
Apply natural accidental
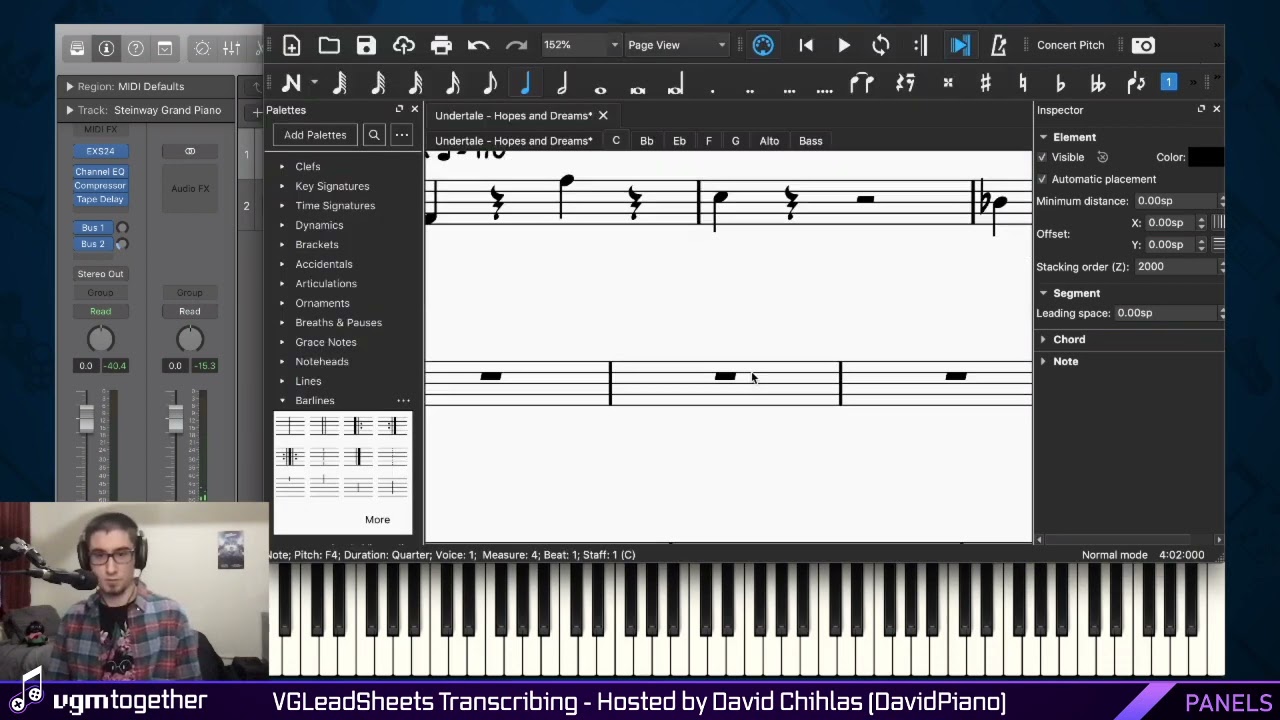tap(1023, 83)
